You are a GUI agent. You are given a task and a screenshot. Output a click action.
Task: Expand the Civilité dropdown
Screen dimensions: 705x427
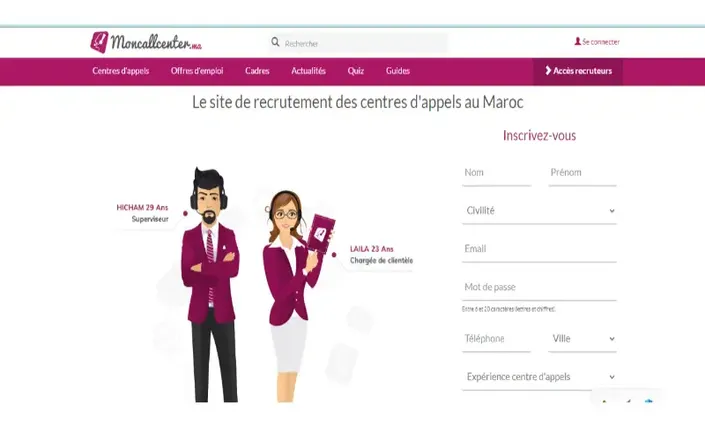click(539, 211)
